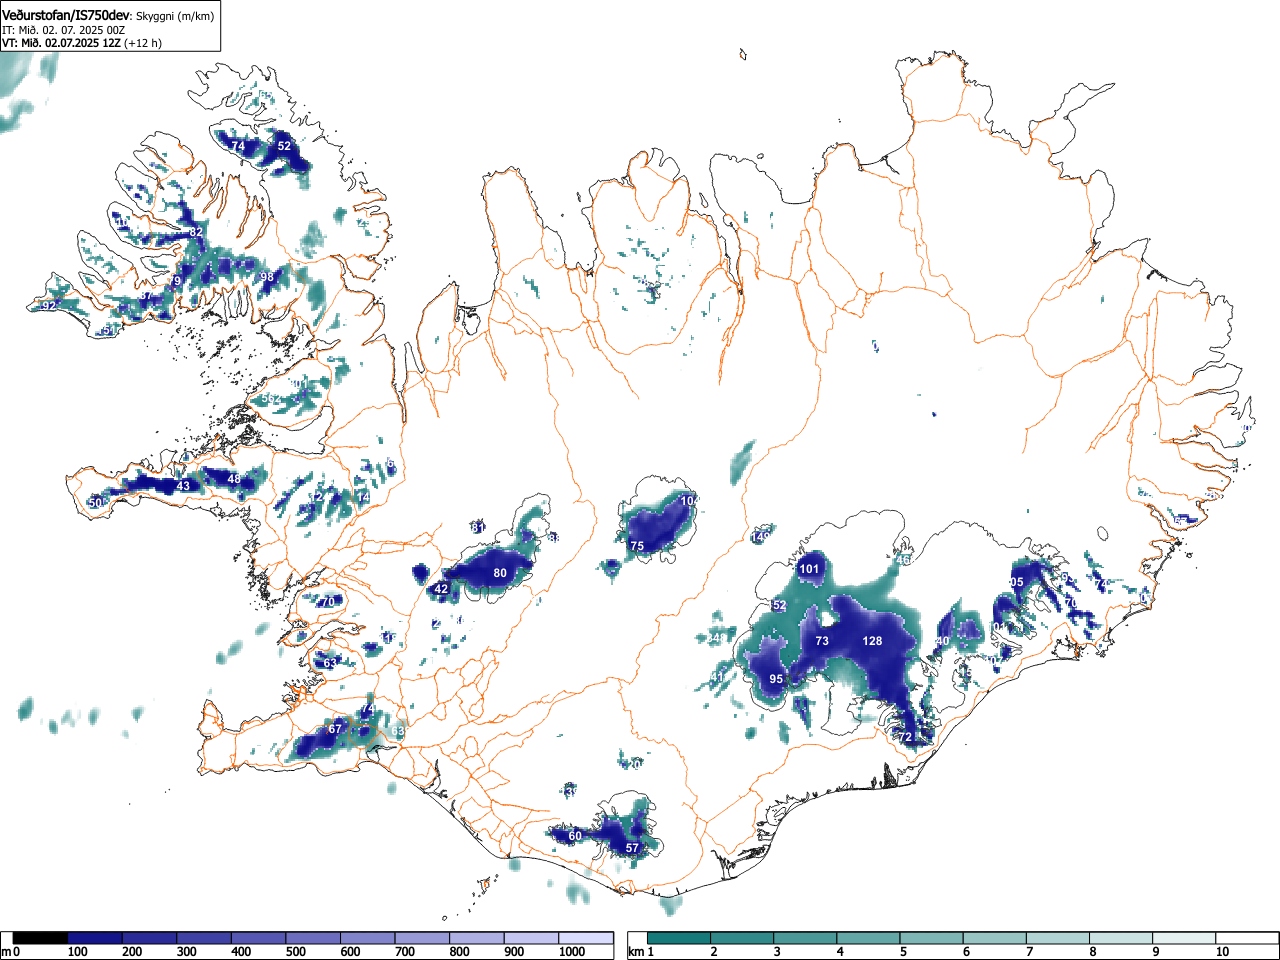Click the 101 visibility value
Viewport: 1280px width, 960px height.
(810, 569)
